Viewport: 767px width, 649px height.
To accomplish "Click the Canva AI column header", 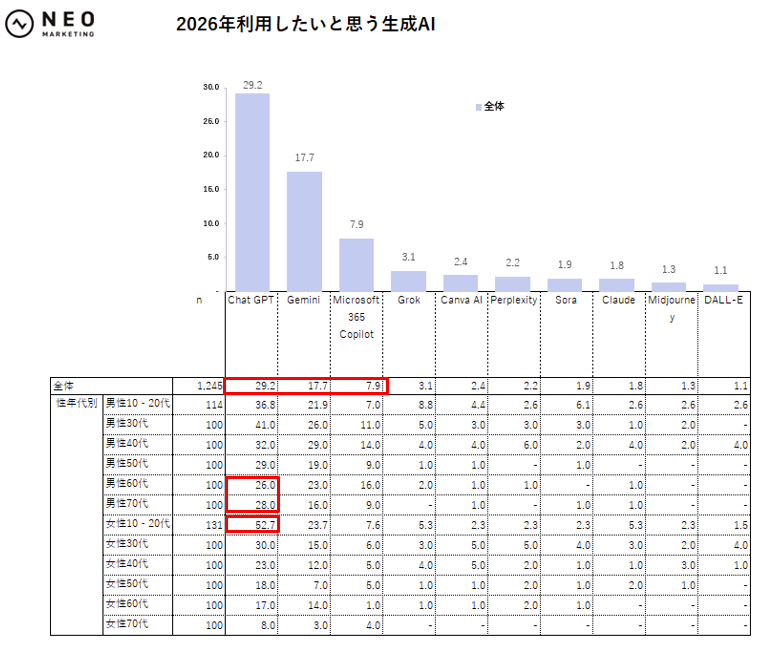I will 461,300.
